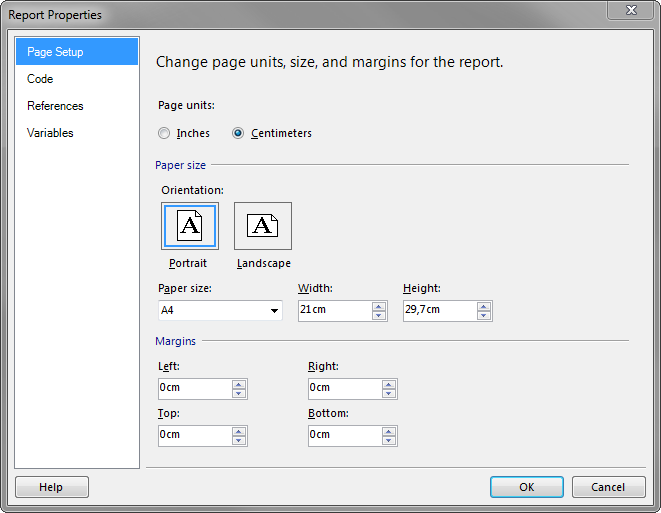
Task: Decrease Bottom margin with down arrow
Action: coord(389,440)
